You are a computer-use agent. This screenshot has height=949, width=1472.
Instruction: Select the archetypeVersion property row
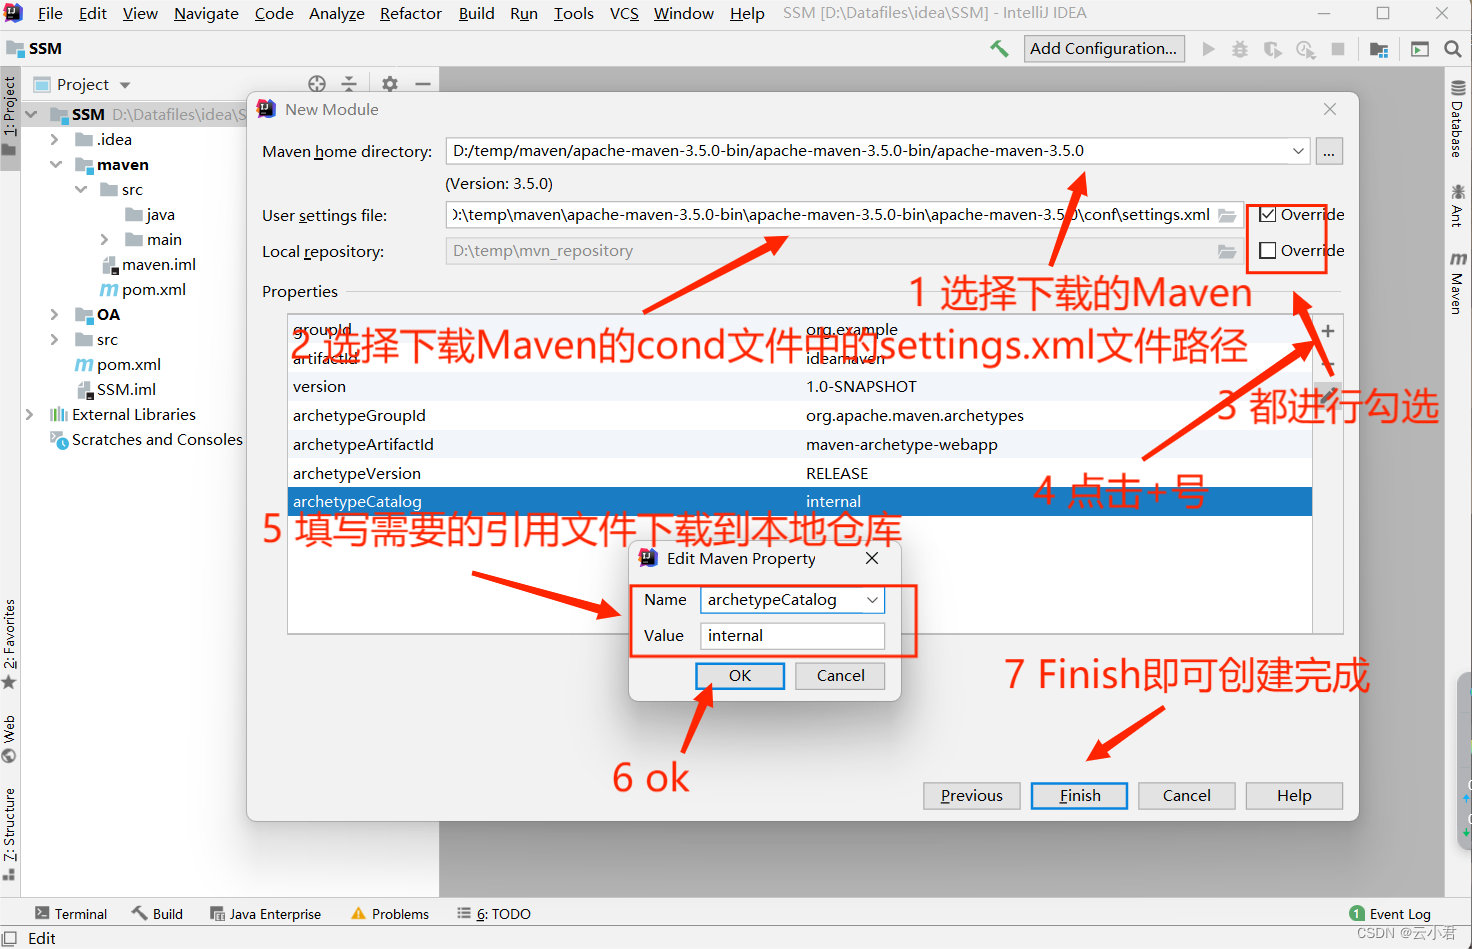click(800, 473)
